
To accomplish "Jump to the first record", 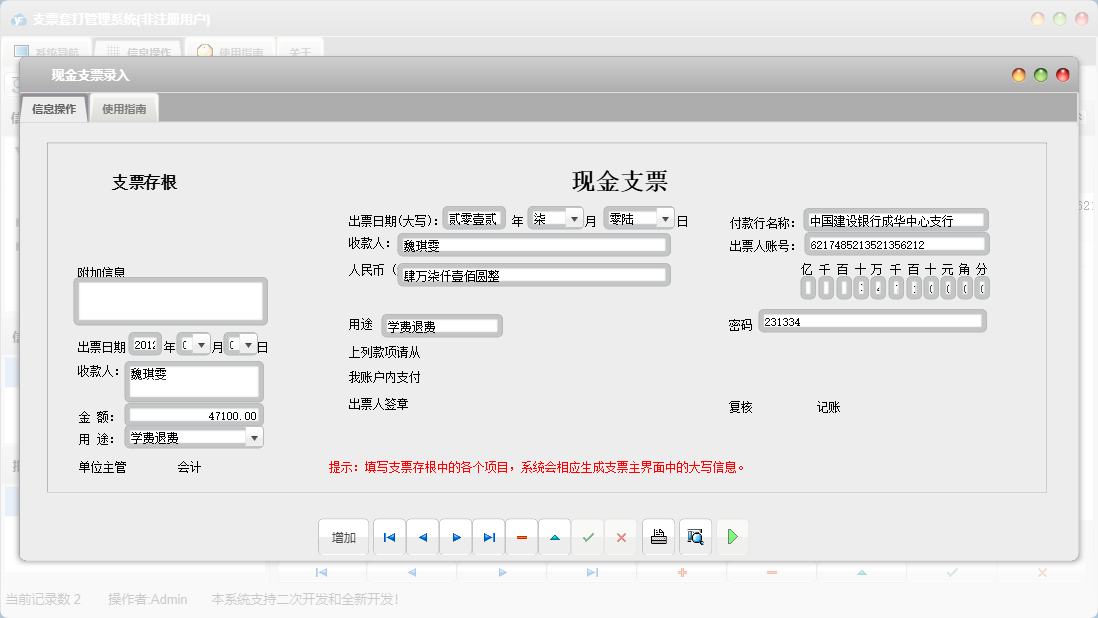I will 389,537.
